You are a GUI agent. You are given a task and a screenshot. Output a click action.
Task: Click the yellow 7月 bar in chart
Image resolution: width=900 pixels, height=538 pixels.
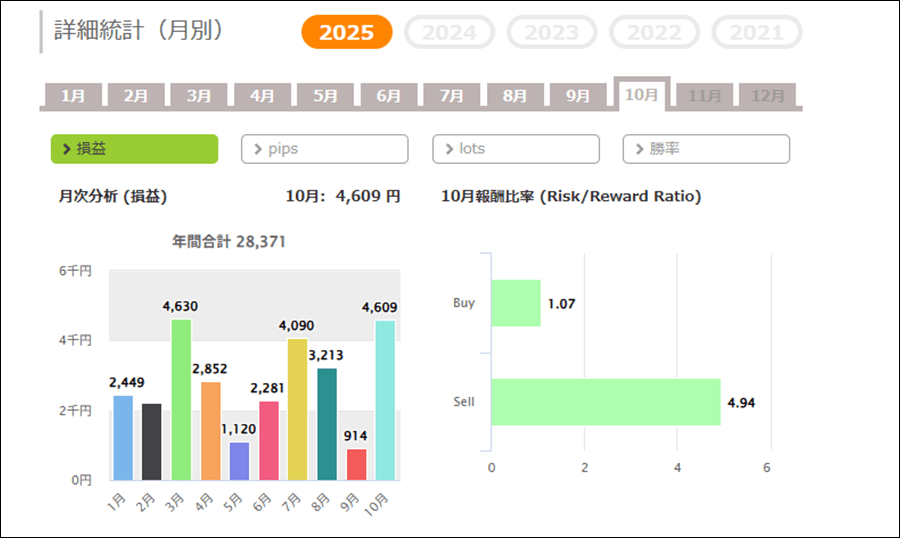[x=297, y=410]
